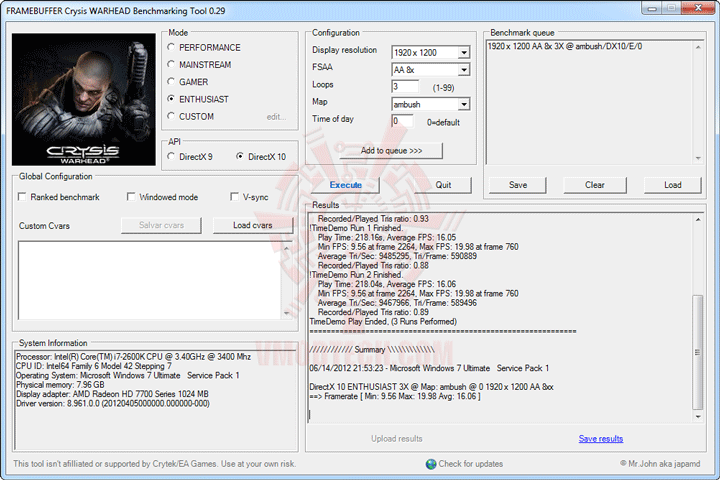Click the Load cvars button
720x480 pixels.
coord(253,225)
